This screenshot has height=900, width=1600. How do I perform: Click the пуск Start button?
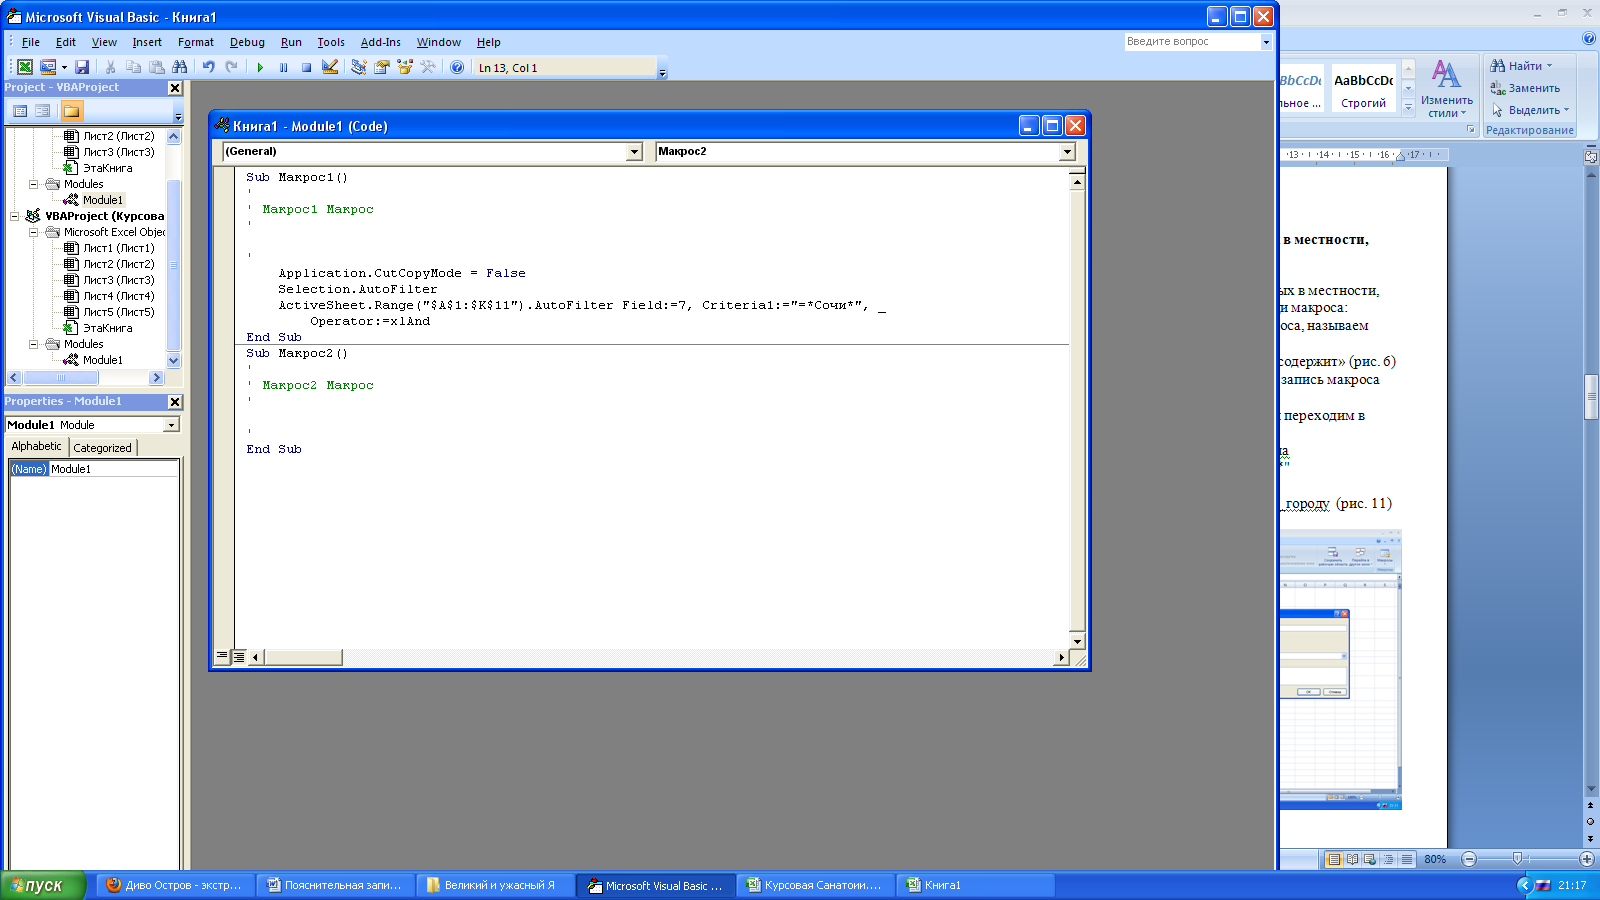click(43, 885)
